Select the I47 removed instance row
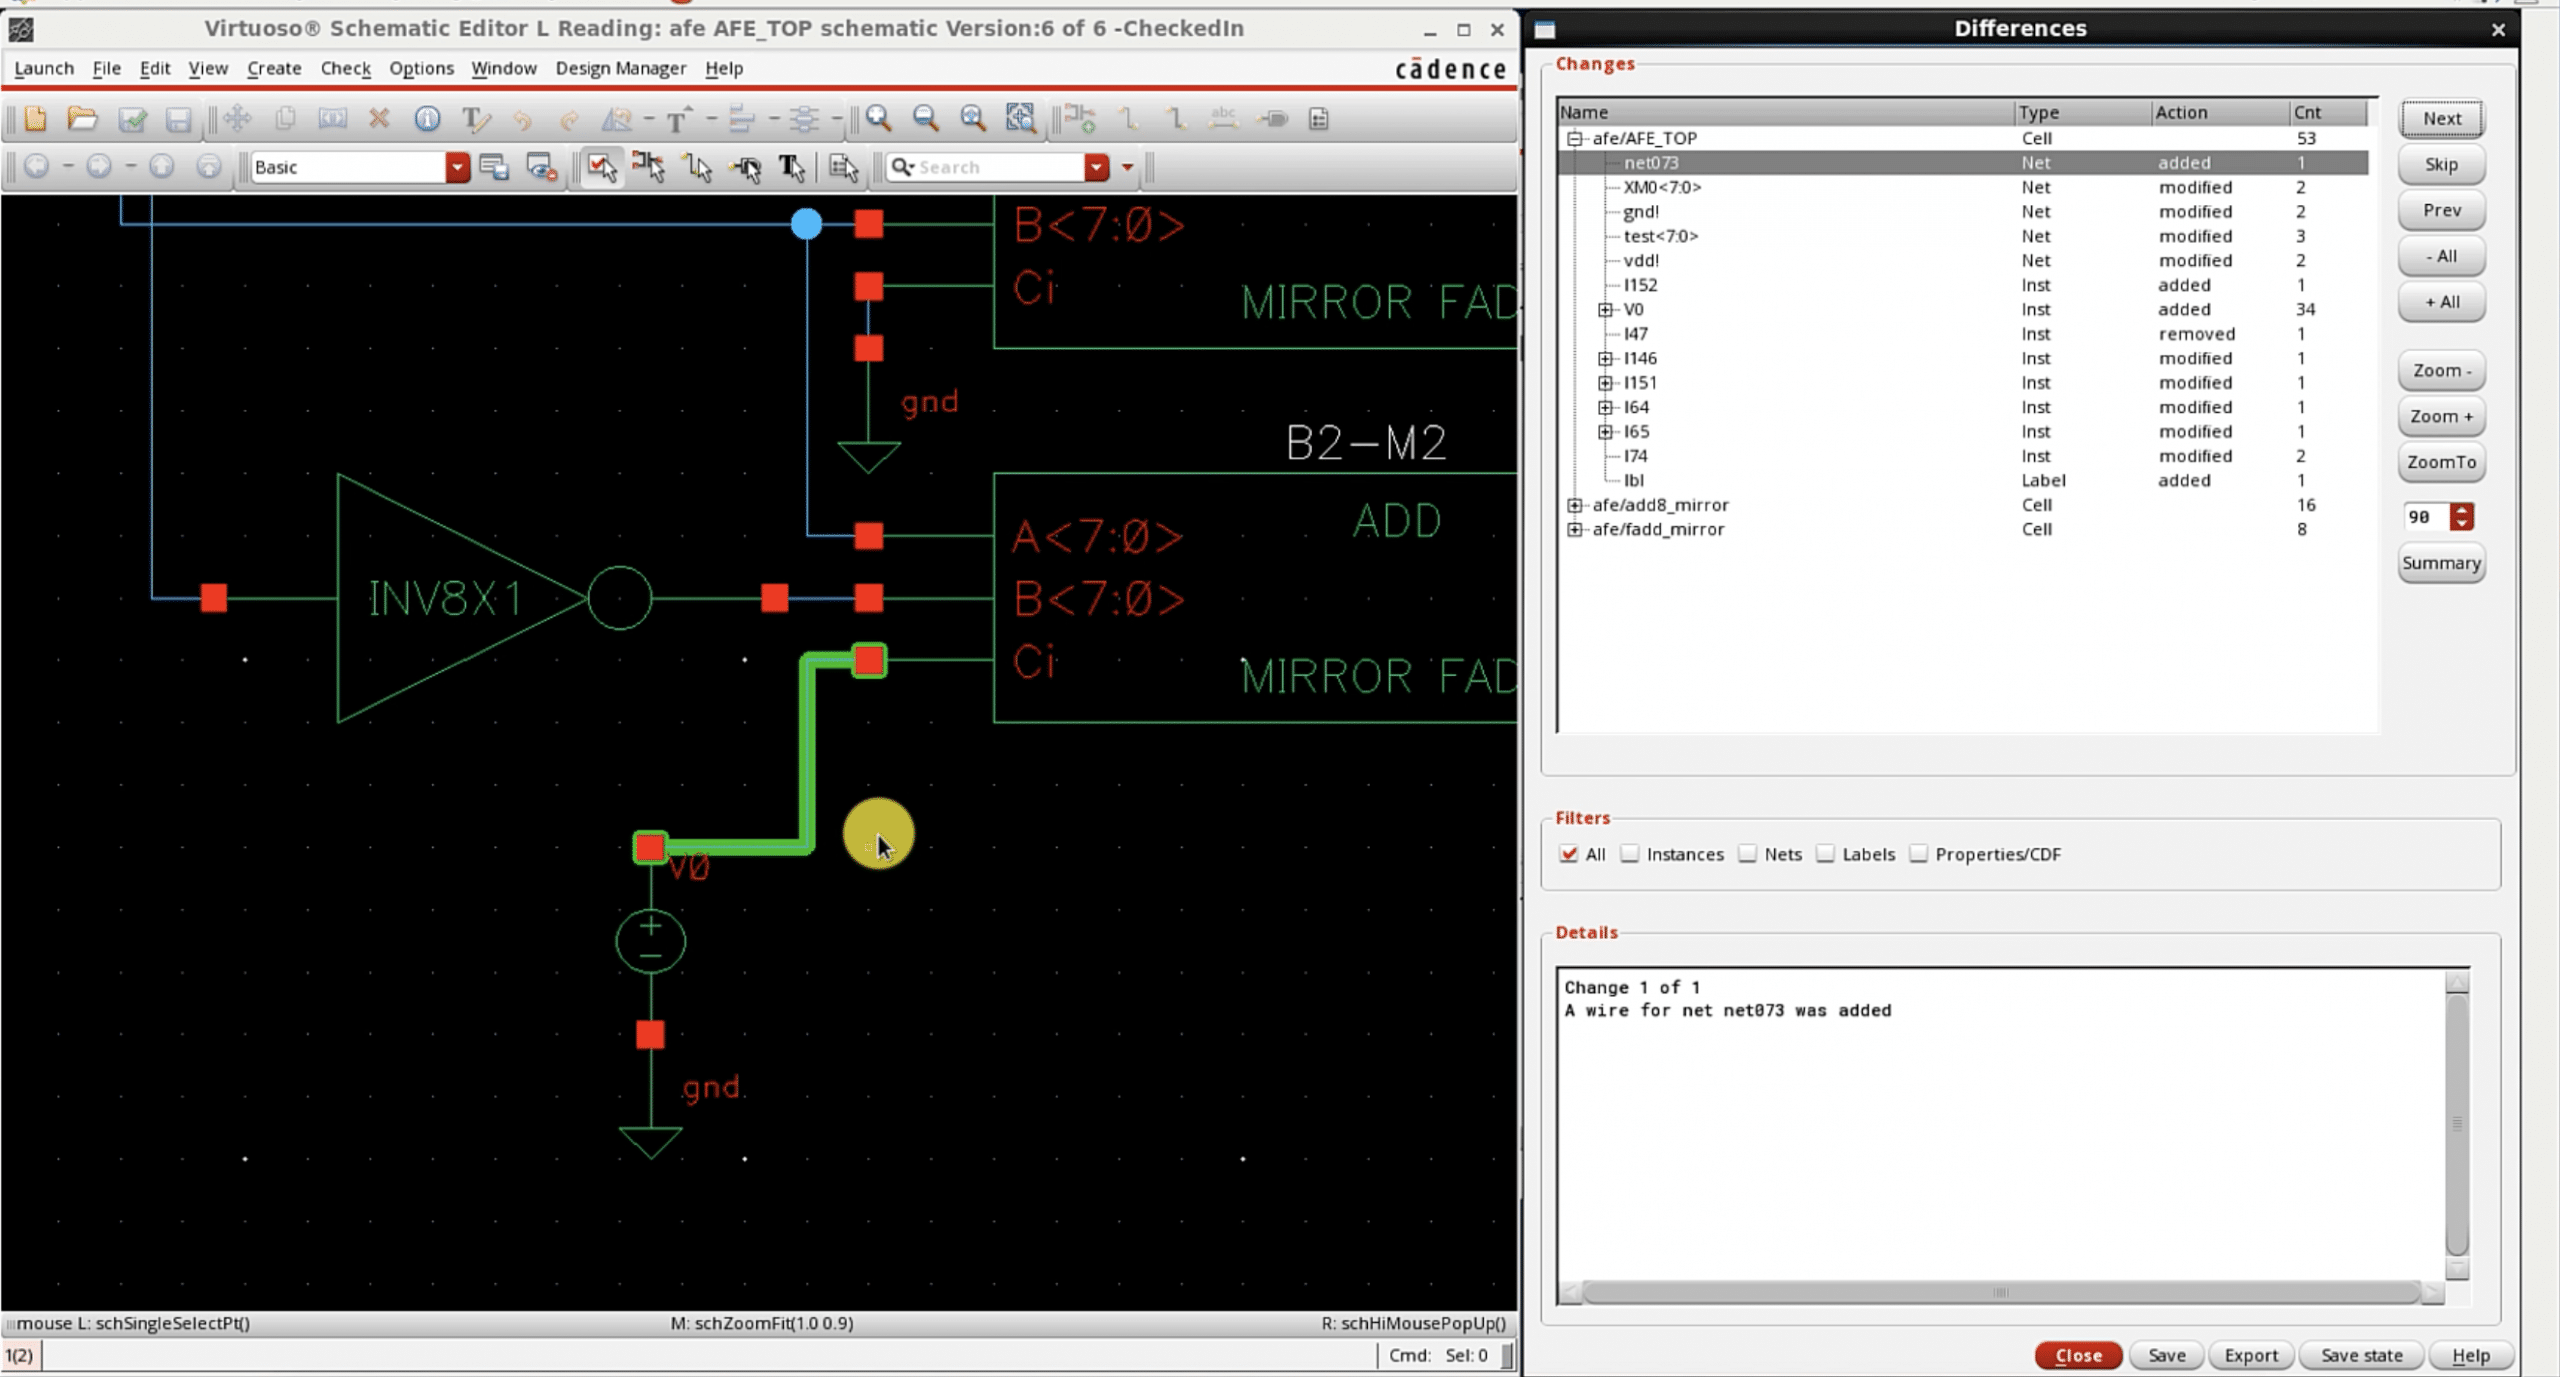The height and width of the screenshot is (1377, 2560). coord(1634,334)
